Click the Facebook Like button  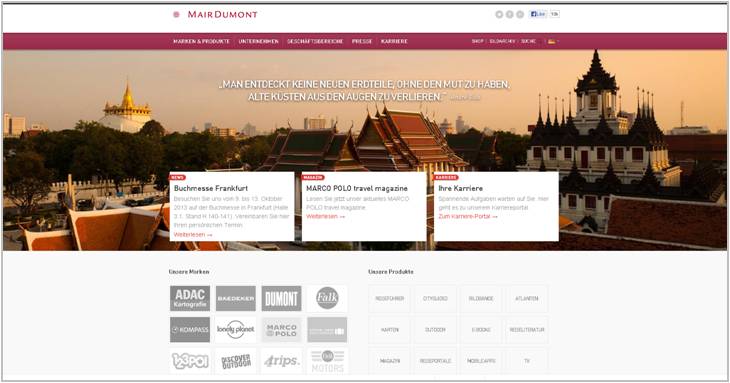pos(538,14)
